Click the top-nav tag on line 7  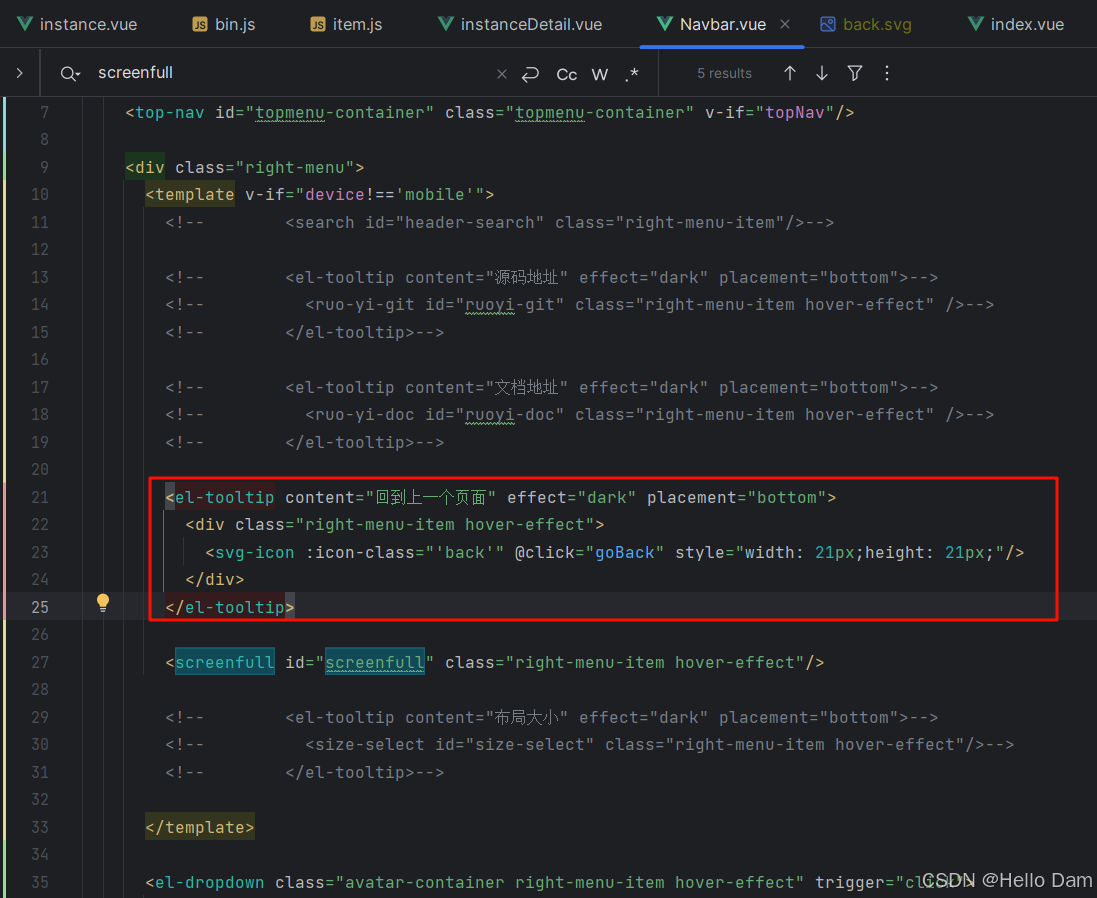[164, 113]
